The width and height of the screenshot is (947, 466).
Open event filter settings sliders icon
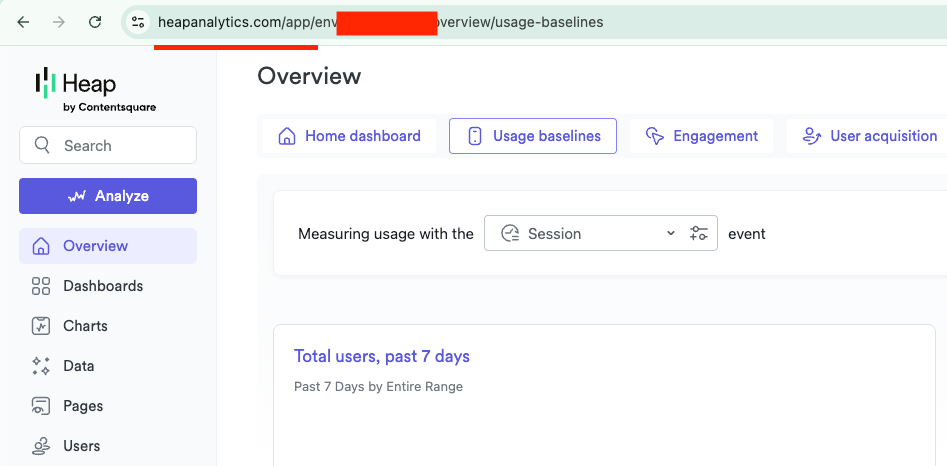pos(699,233)
